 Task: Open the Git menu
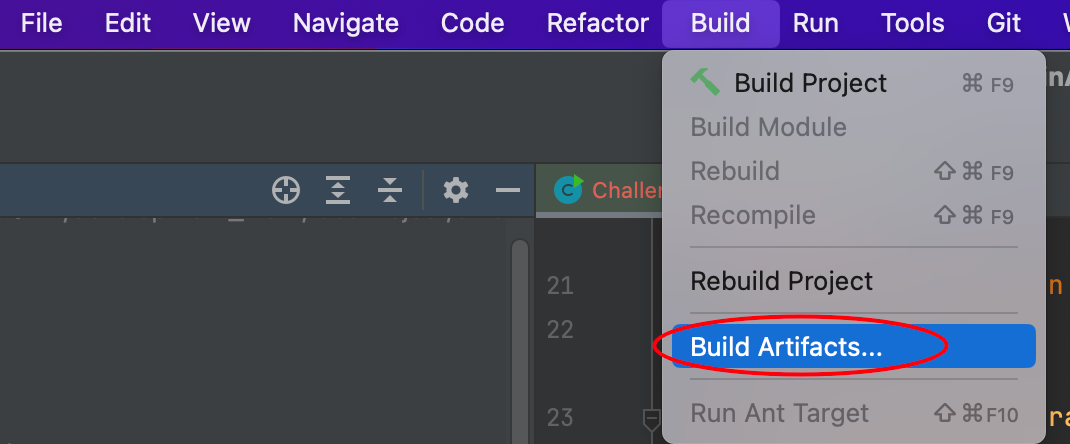[x=1004, y=24]
